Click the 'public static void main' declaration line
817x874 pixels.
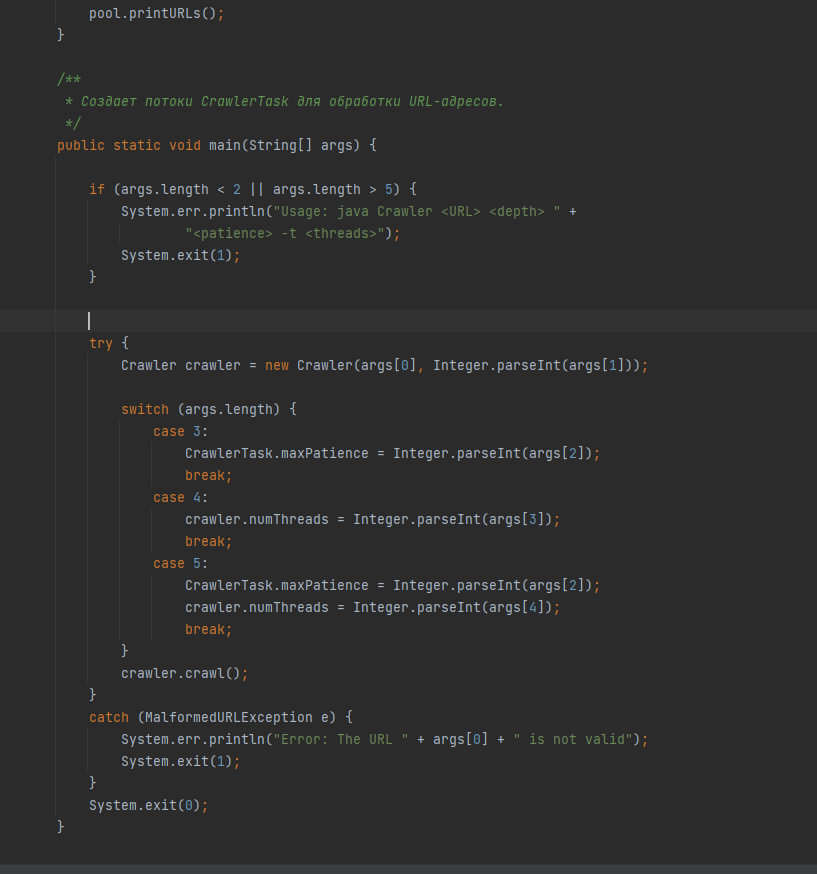point(217,145)
